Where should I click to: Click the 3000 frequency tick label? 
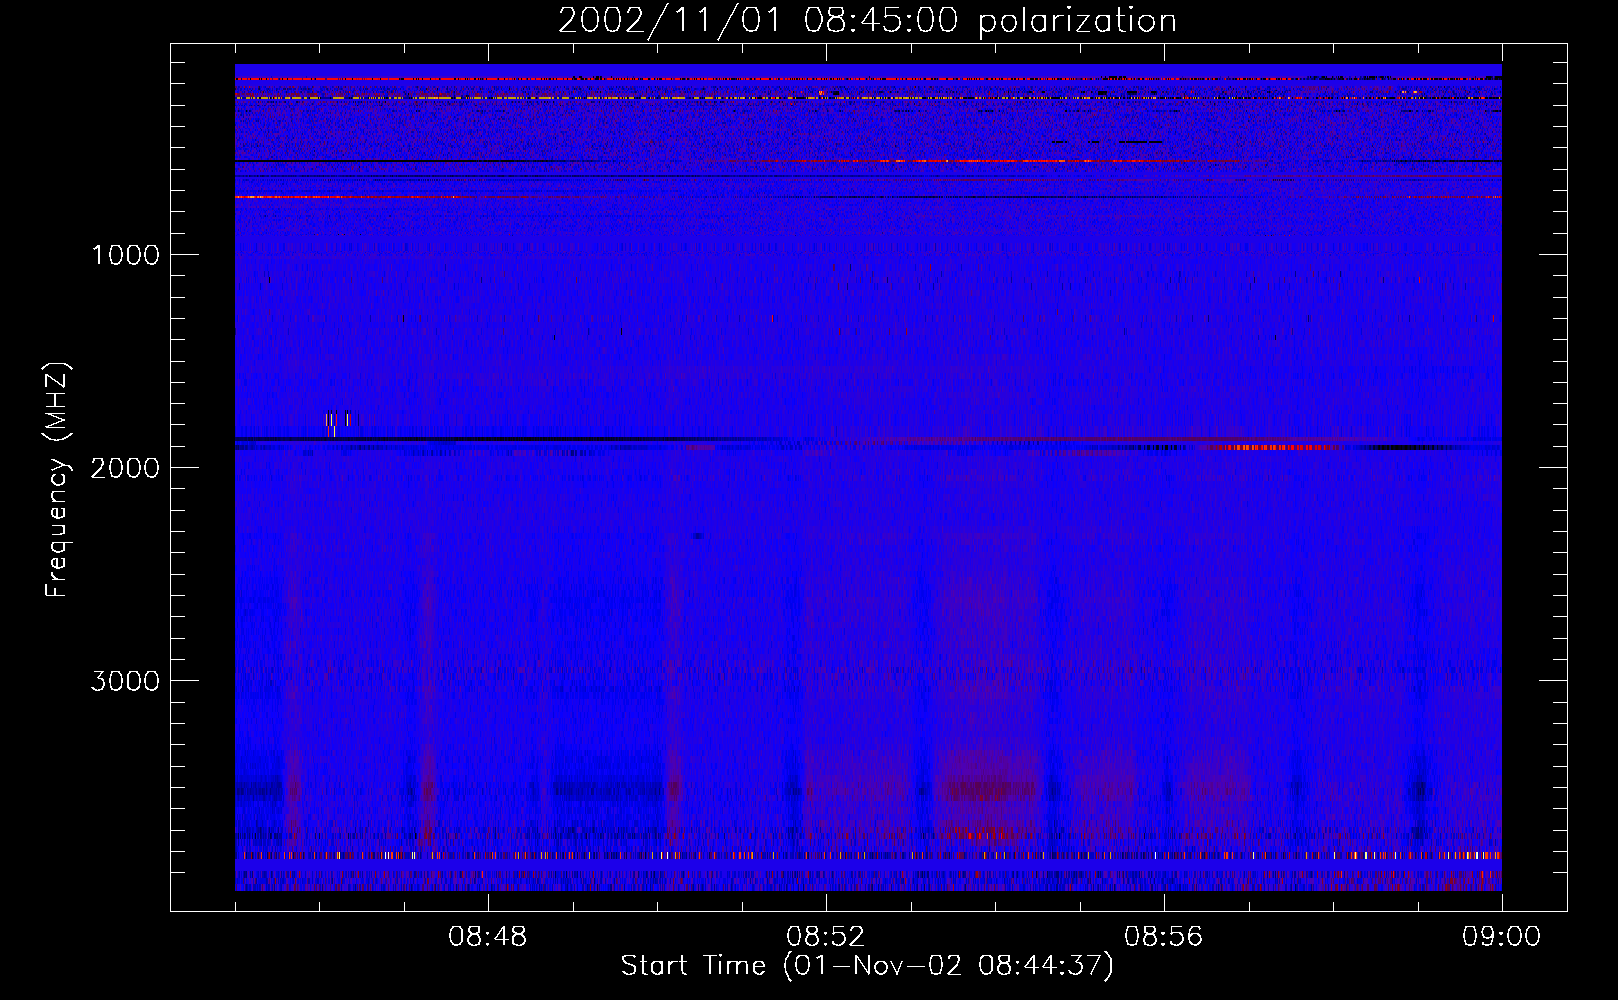point(125,681)
